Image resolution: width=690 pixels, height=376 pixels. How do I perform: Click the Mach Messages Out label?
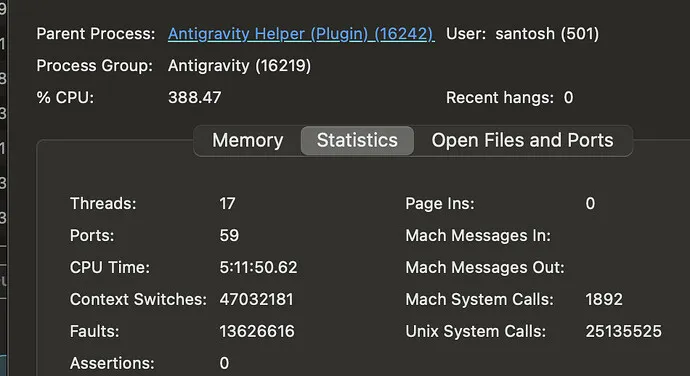click(x=485, y=267)
